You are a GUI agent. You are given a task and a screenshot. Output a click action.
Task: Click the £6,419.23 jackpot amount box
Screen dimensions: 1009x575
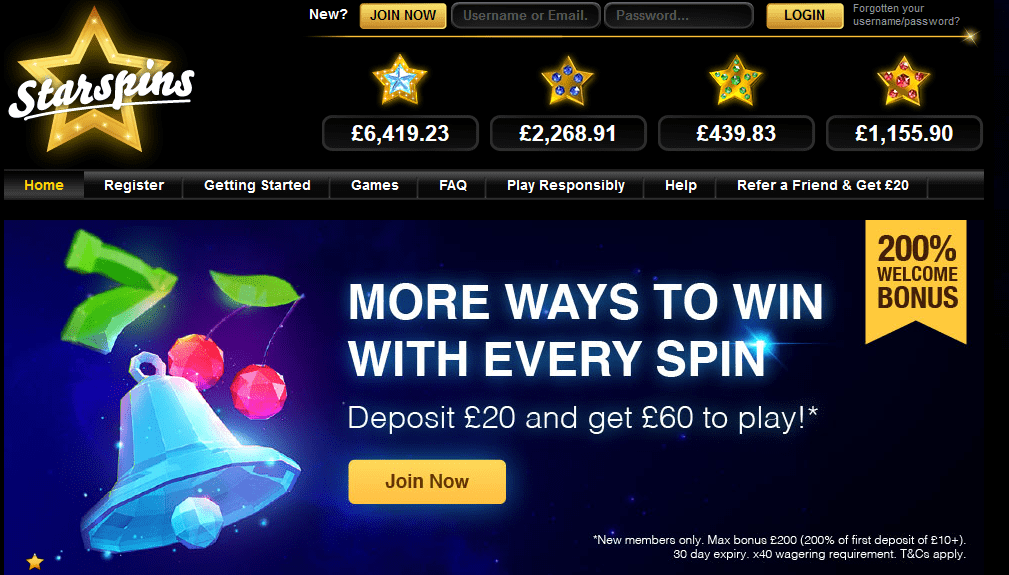(400, 133)
